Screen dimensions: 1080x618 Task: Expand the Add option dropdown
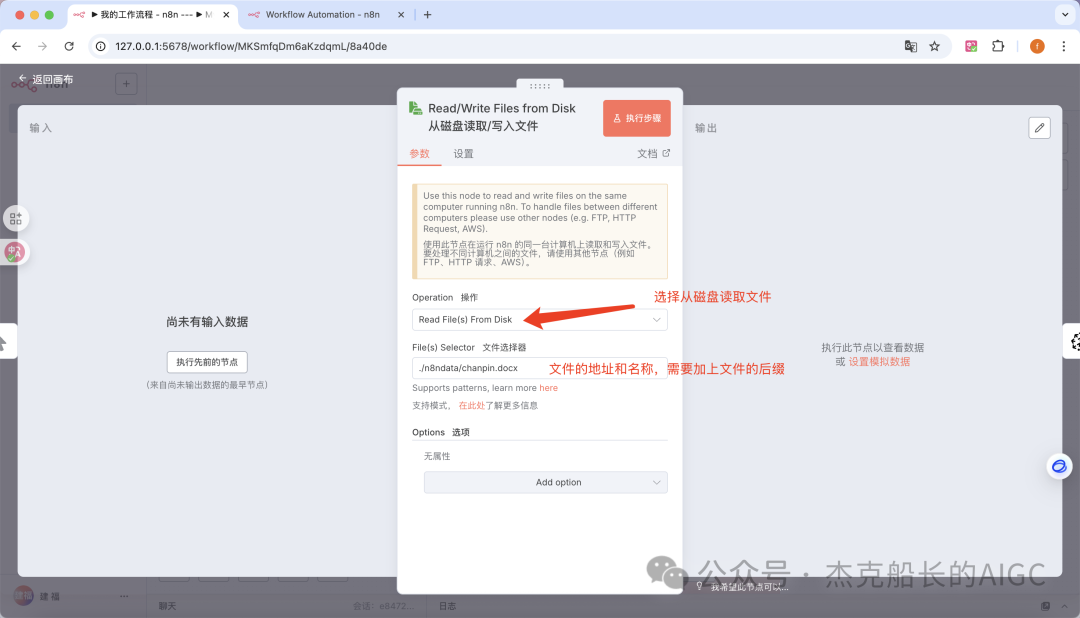coord(546,482)
